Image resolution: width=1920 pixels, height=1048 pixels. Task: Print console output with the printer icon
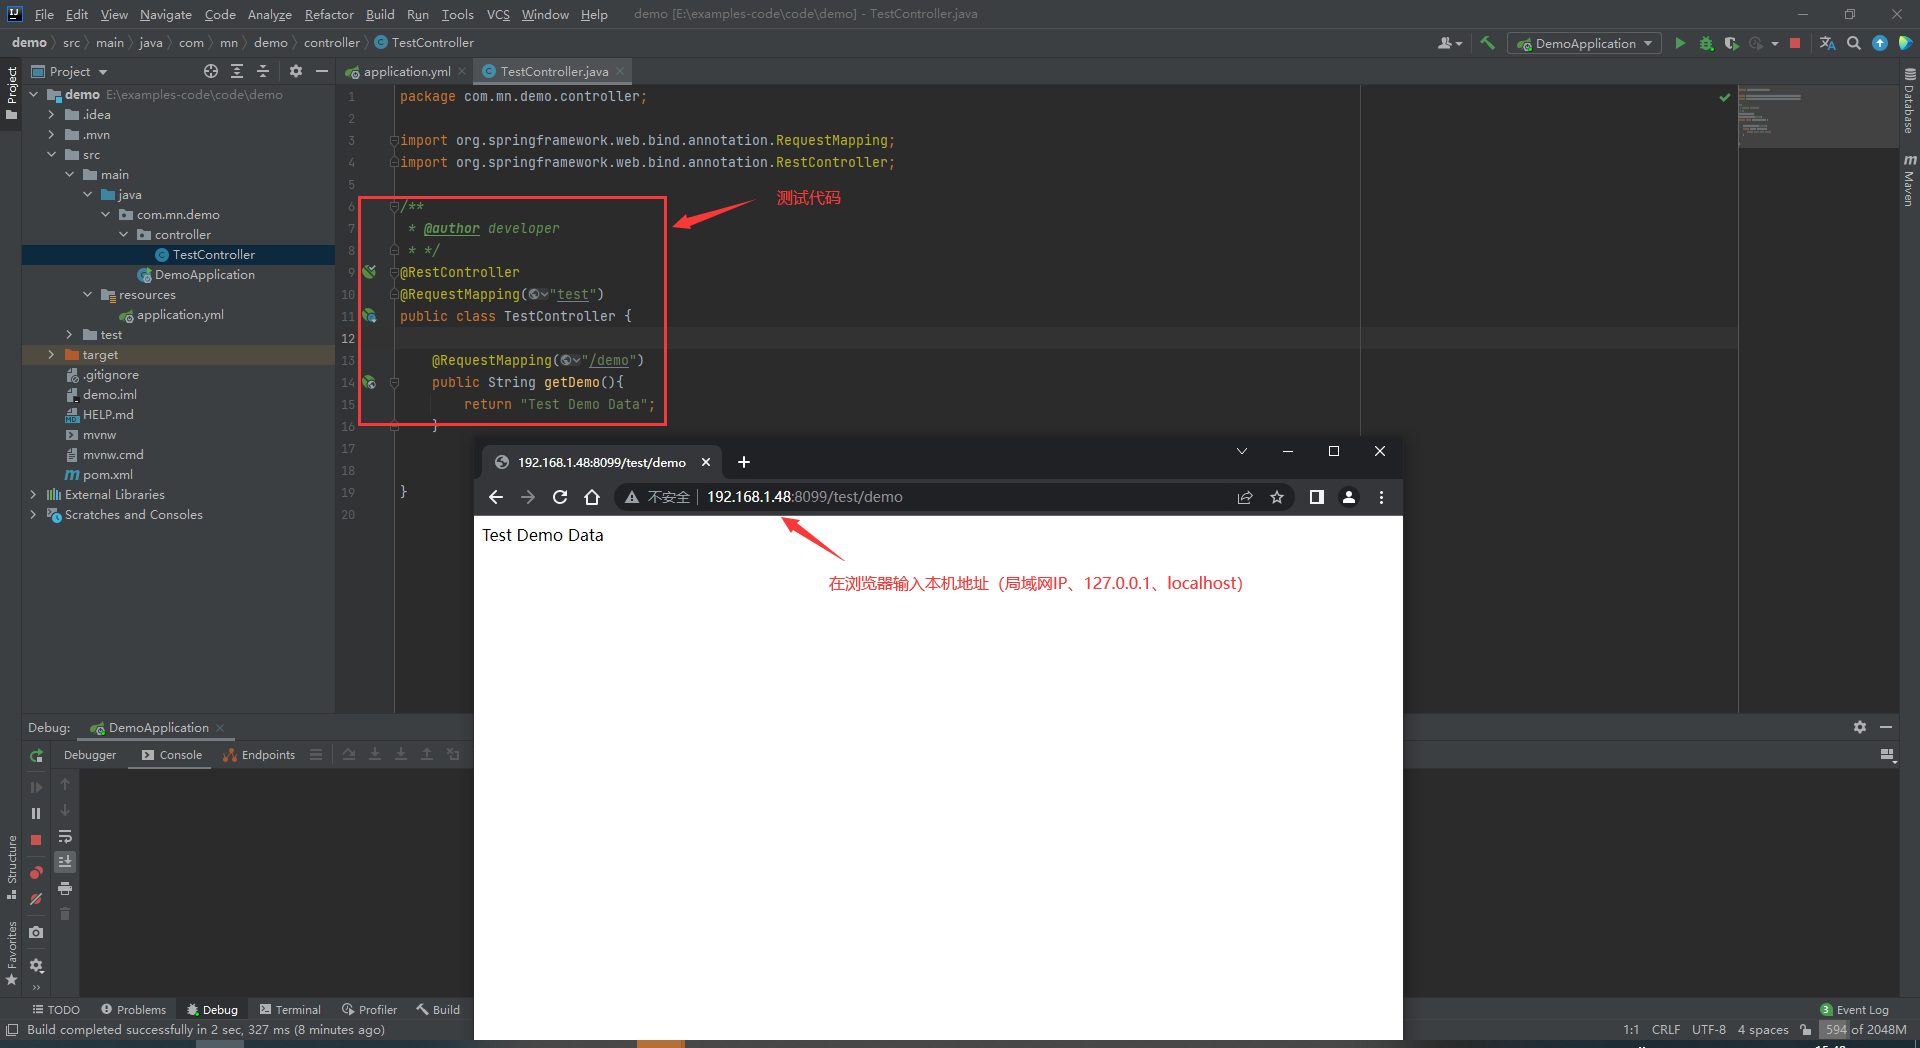[65, 888]
